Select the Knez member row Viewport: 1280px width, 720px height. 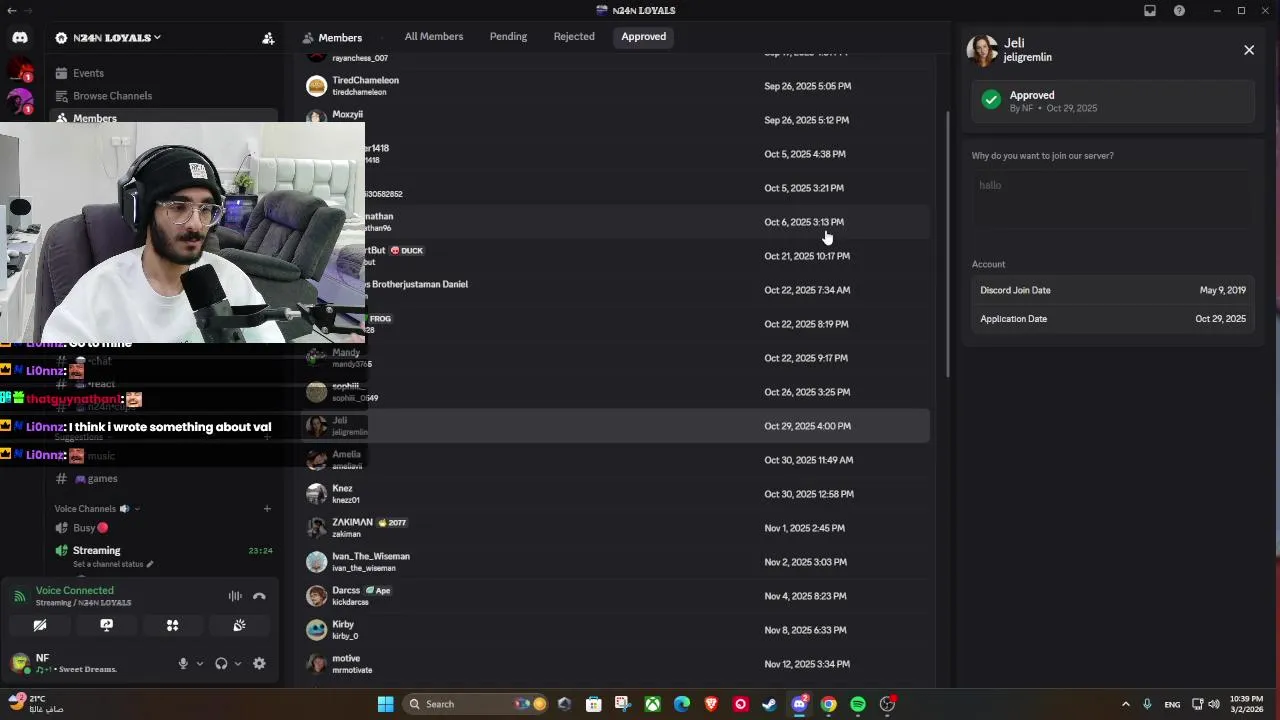[x=615, y=494]
